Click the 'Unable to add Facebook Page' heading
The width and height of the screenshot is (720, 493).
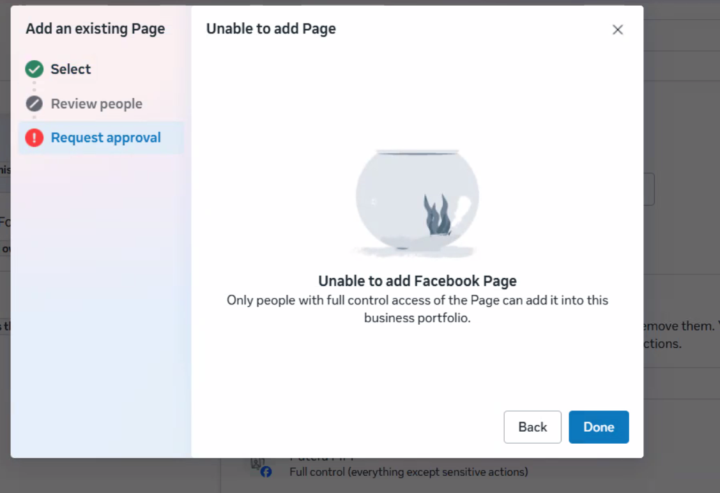tap(417, 281)
